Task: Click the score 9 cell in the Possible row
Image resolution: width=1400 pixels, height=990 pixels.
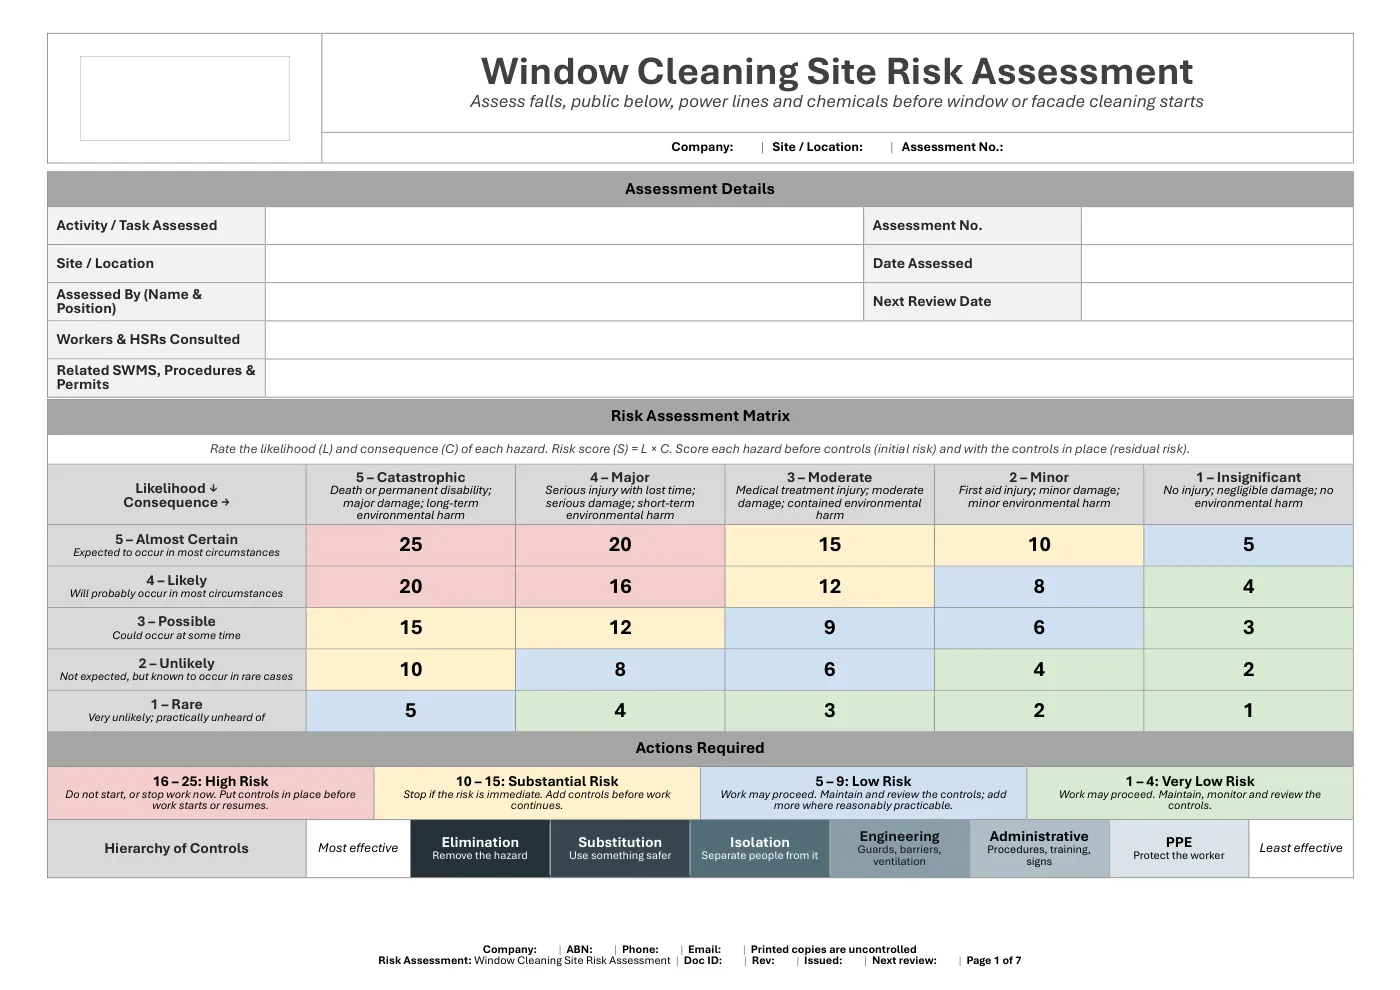Action: pyautogui.click(x=830, y=628)
